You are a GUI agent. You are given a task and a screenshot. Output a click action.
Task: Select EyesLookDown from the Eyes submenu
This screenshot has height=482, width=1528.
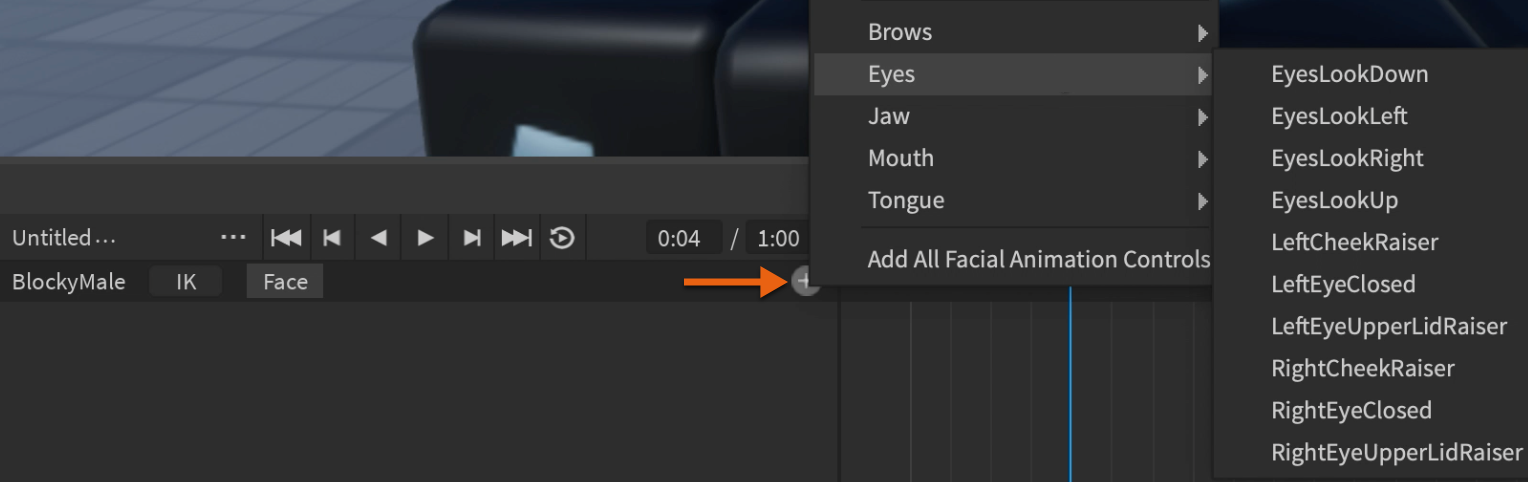[x=1349, y=74]
